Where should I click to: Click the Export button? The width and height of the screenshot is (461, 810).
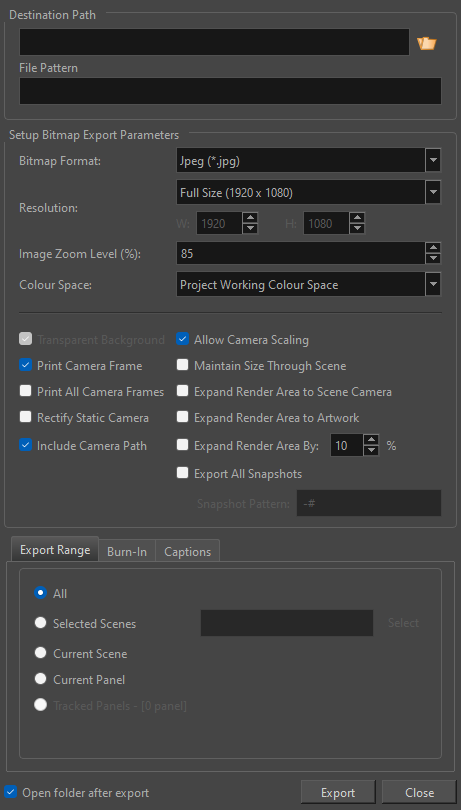(x=338, y=792)
